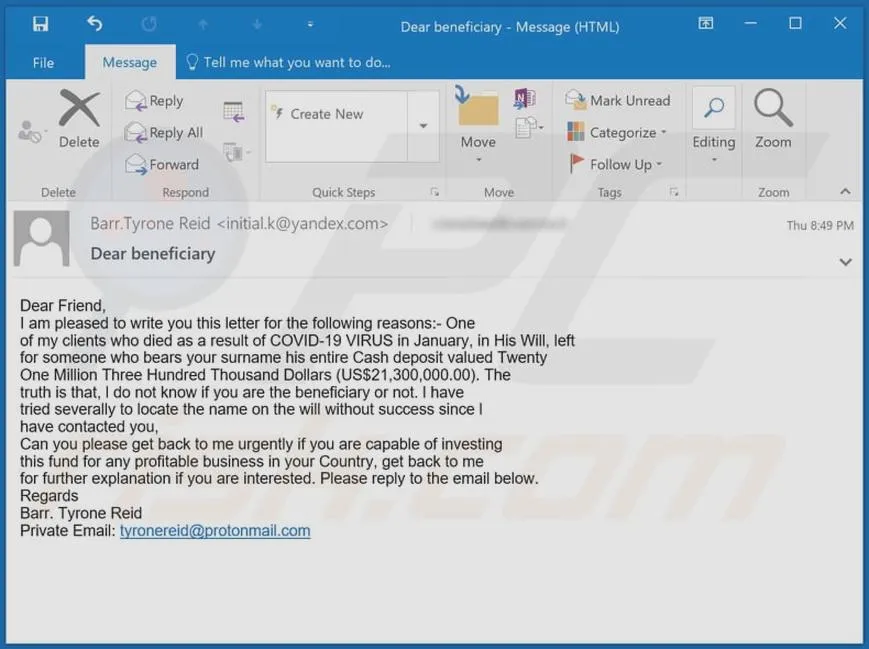Expand the Quick Steps gallery arrow
The image size is (869, 649).
tap(423, 126)
